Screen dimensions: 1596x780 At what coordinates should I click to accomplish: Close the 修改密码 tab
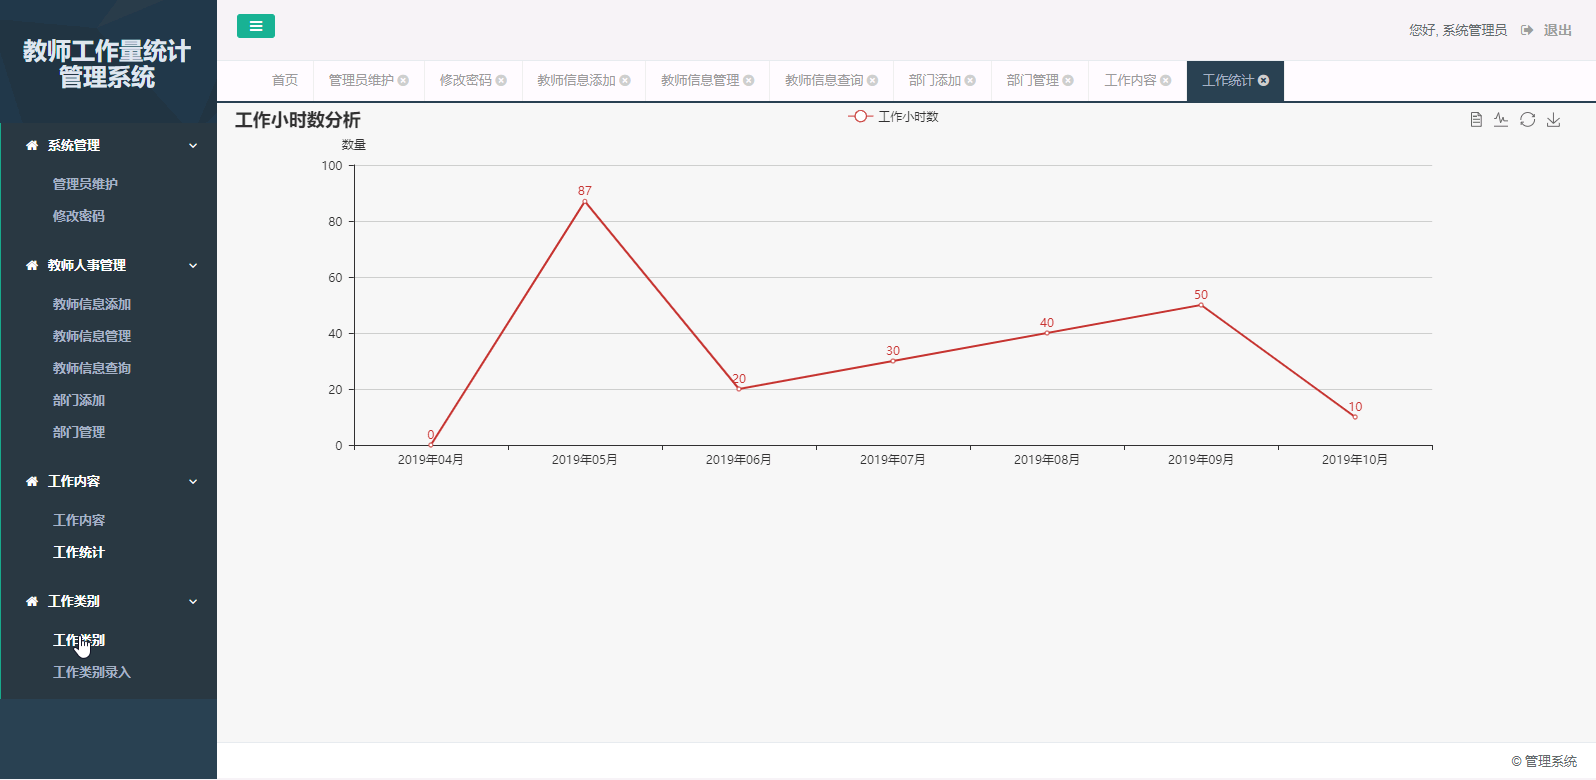[501, 80]
